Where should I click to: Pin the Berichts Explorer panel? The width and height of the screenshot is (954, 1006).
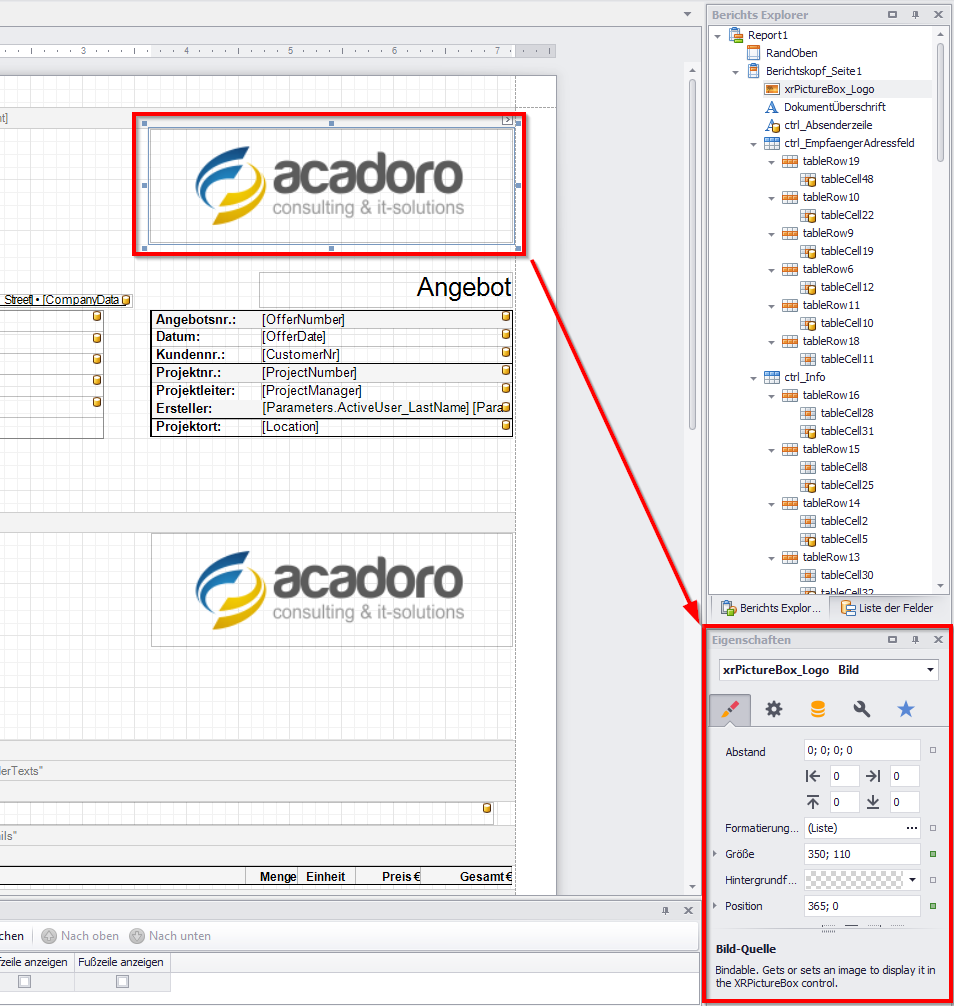915,15
